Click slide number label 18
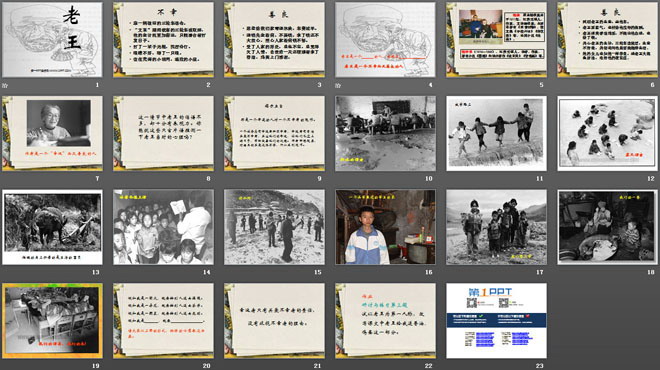Image resolution: width=660 pixels, height=370 pixels. pos(651,272)
